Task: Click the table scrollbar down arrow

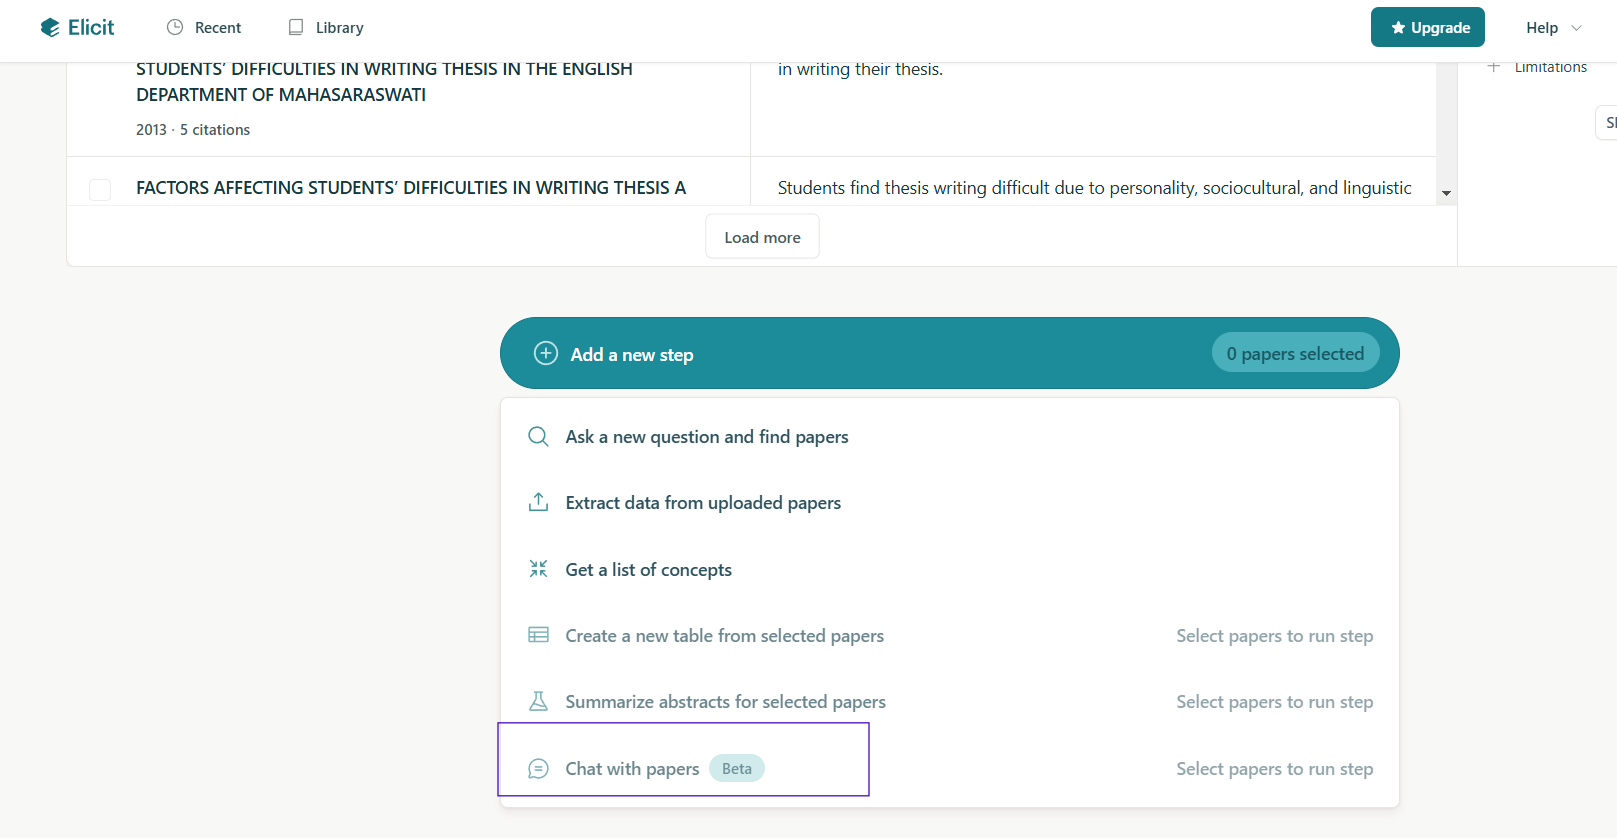Action: [x=1446, y=193]
